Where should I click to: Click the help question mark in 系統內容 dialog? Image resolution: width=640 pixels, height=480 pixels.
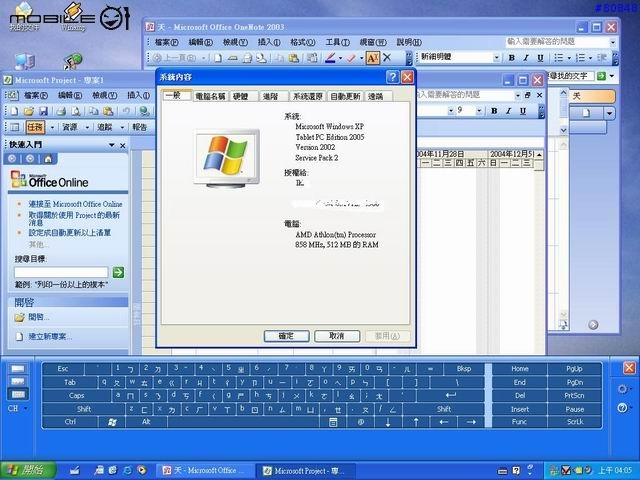[x=392, y=77]
